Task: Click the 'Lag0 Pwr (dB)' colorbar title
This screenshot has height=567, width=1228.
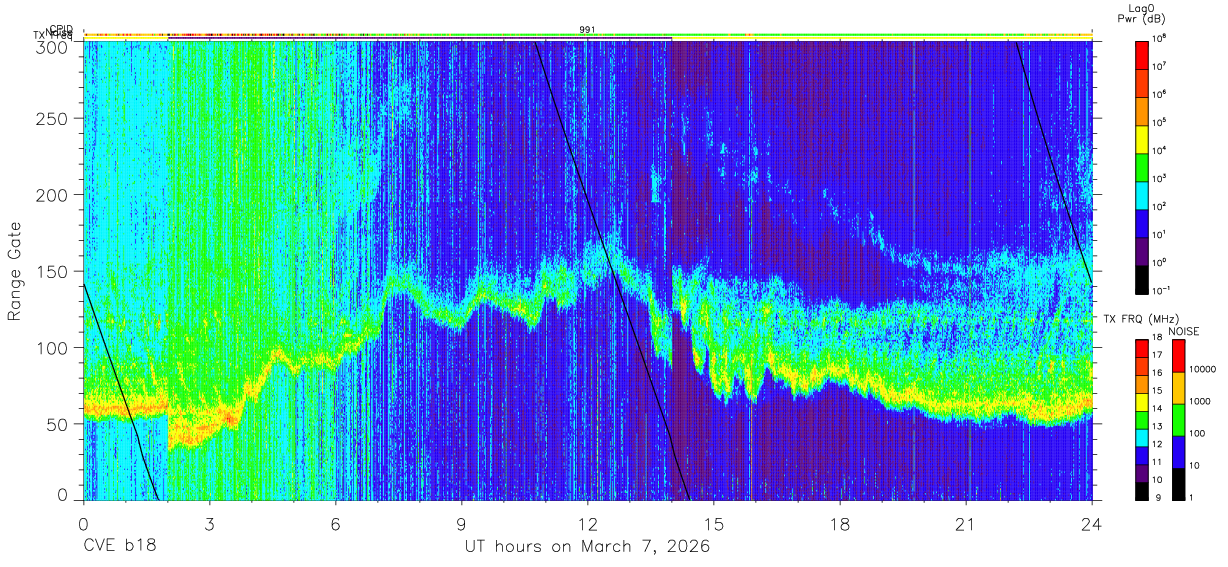Action: point(1141,13)
